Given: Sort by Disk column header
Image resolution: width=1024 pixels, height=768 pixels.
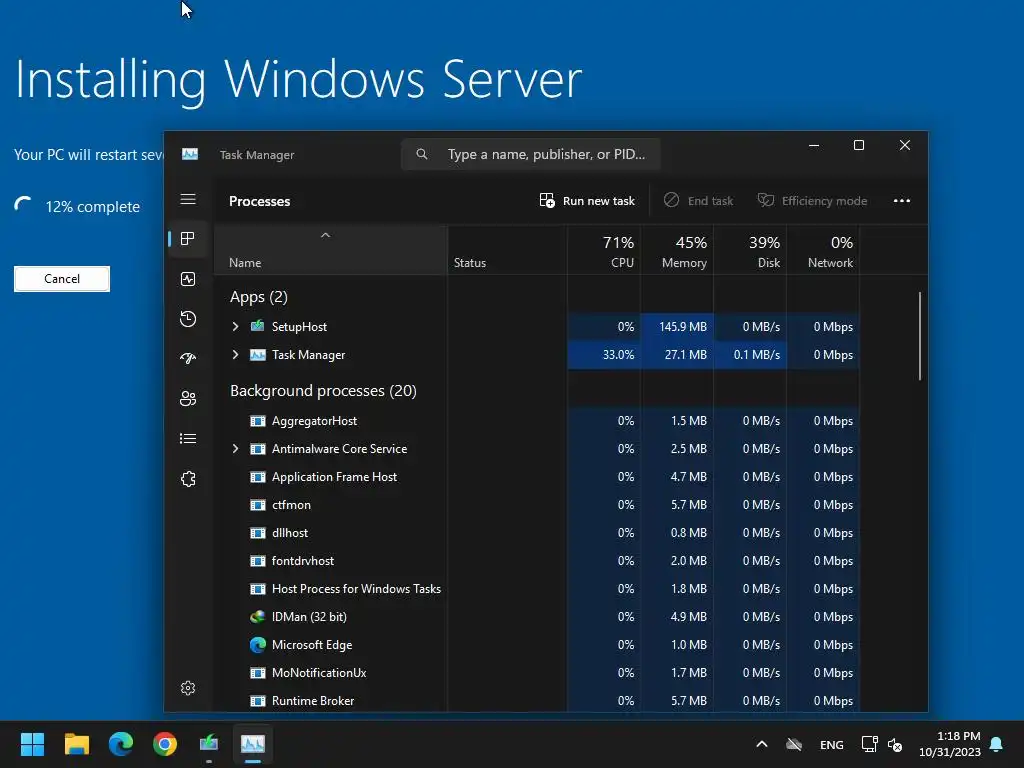Looking at the screenshot, I should coord(750,251).
